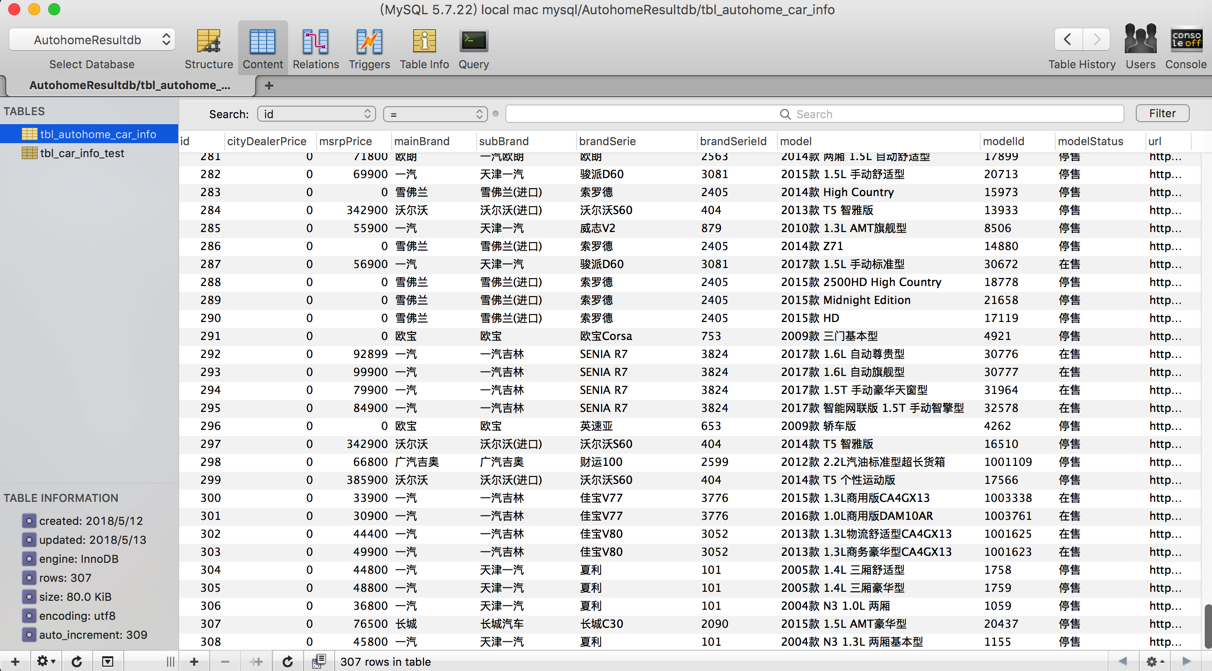Click the remove row minus icon
This screenshot has width=1212, height=671.
[x=225, y=661]
